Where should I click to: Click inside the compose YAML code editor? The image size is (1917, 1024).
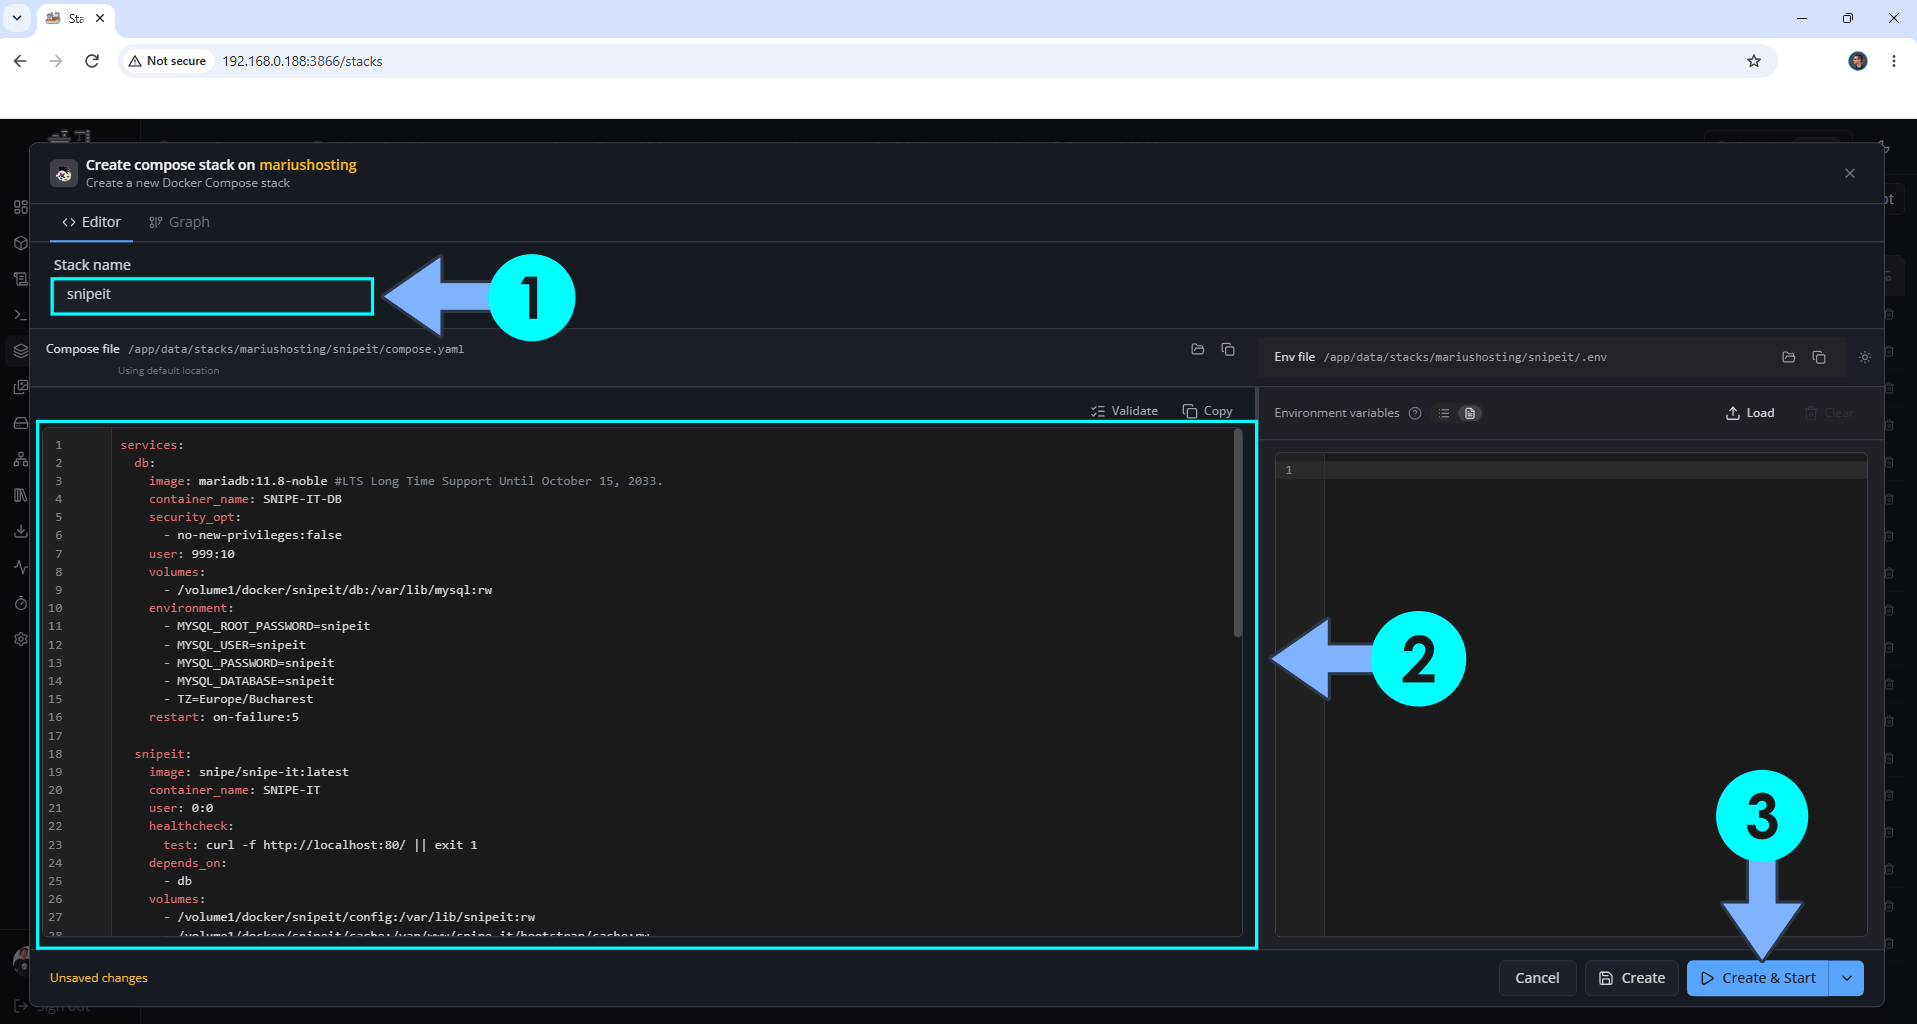coord(640,684)
